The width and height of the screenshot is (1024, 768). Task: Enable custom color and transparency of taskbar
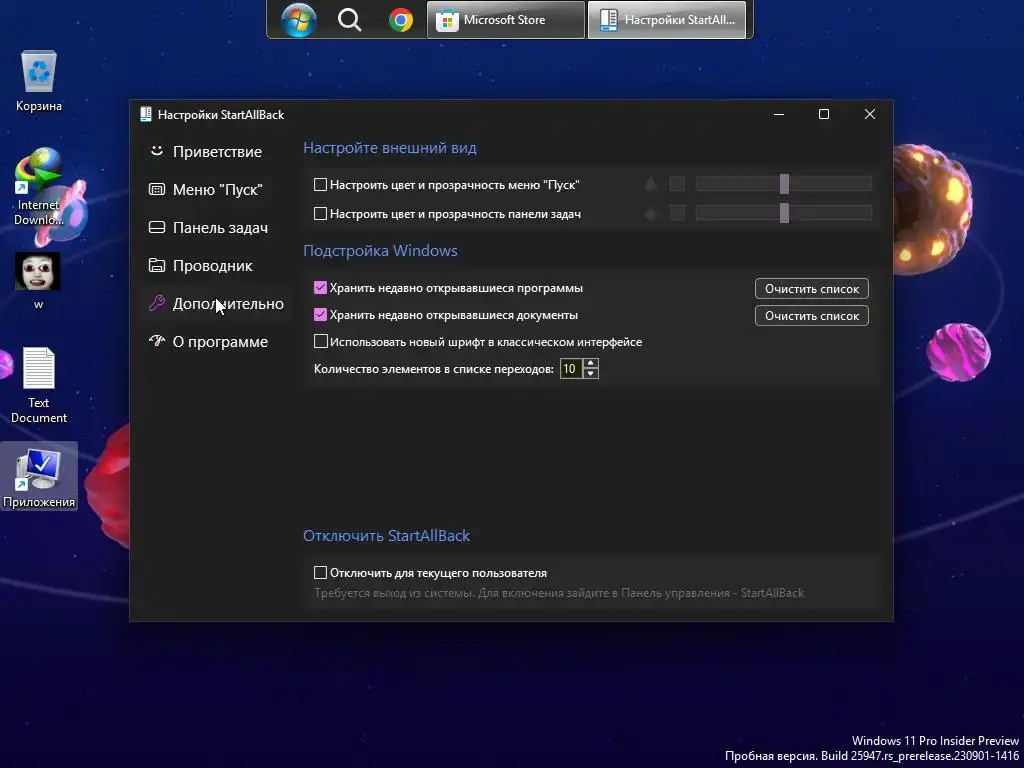coord(320,214)
